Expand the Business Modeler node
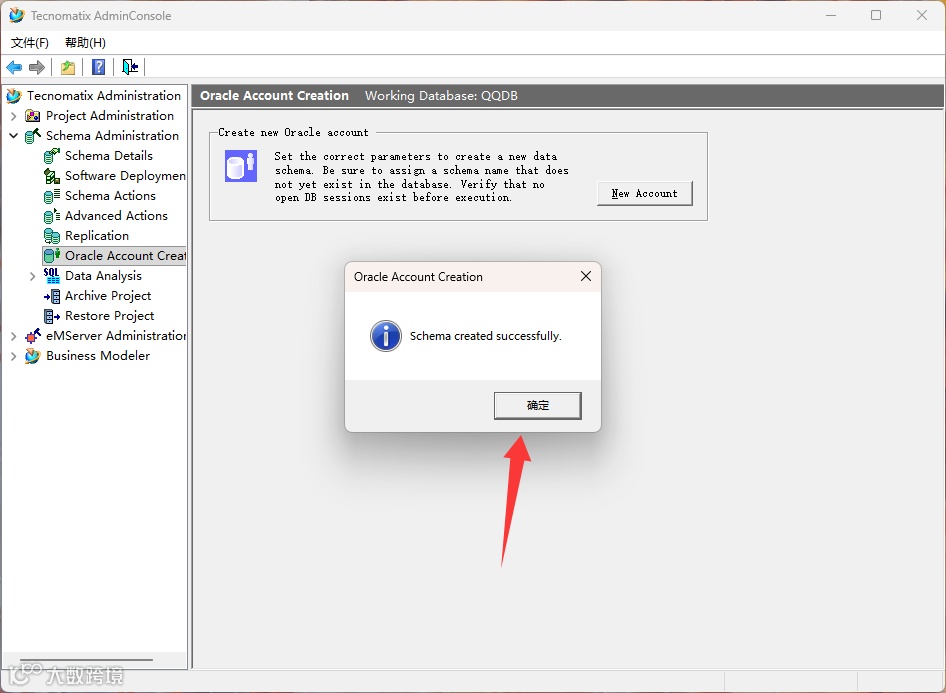Screen dimensions: 946x693 click(x=13, y=356)
